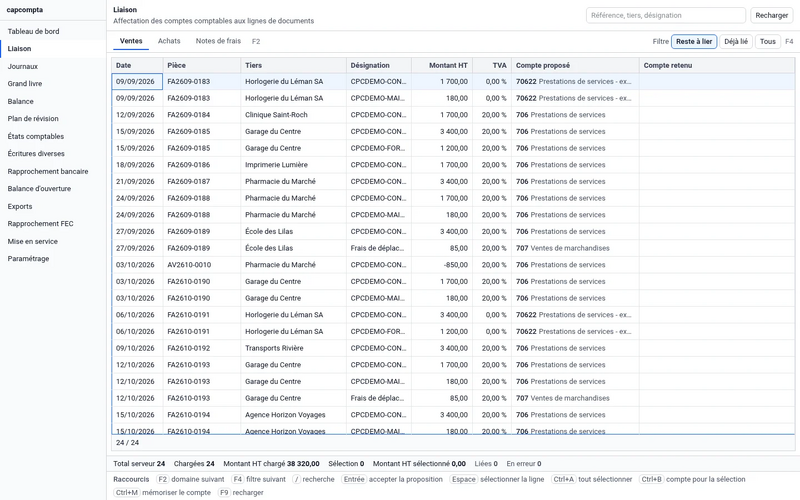Click piece FA2610-0192 cell

[202, 348]
